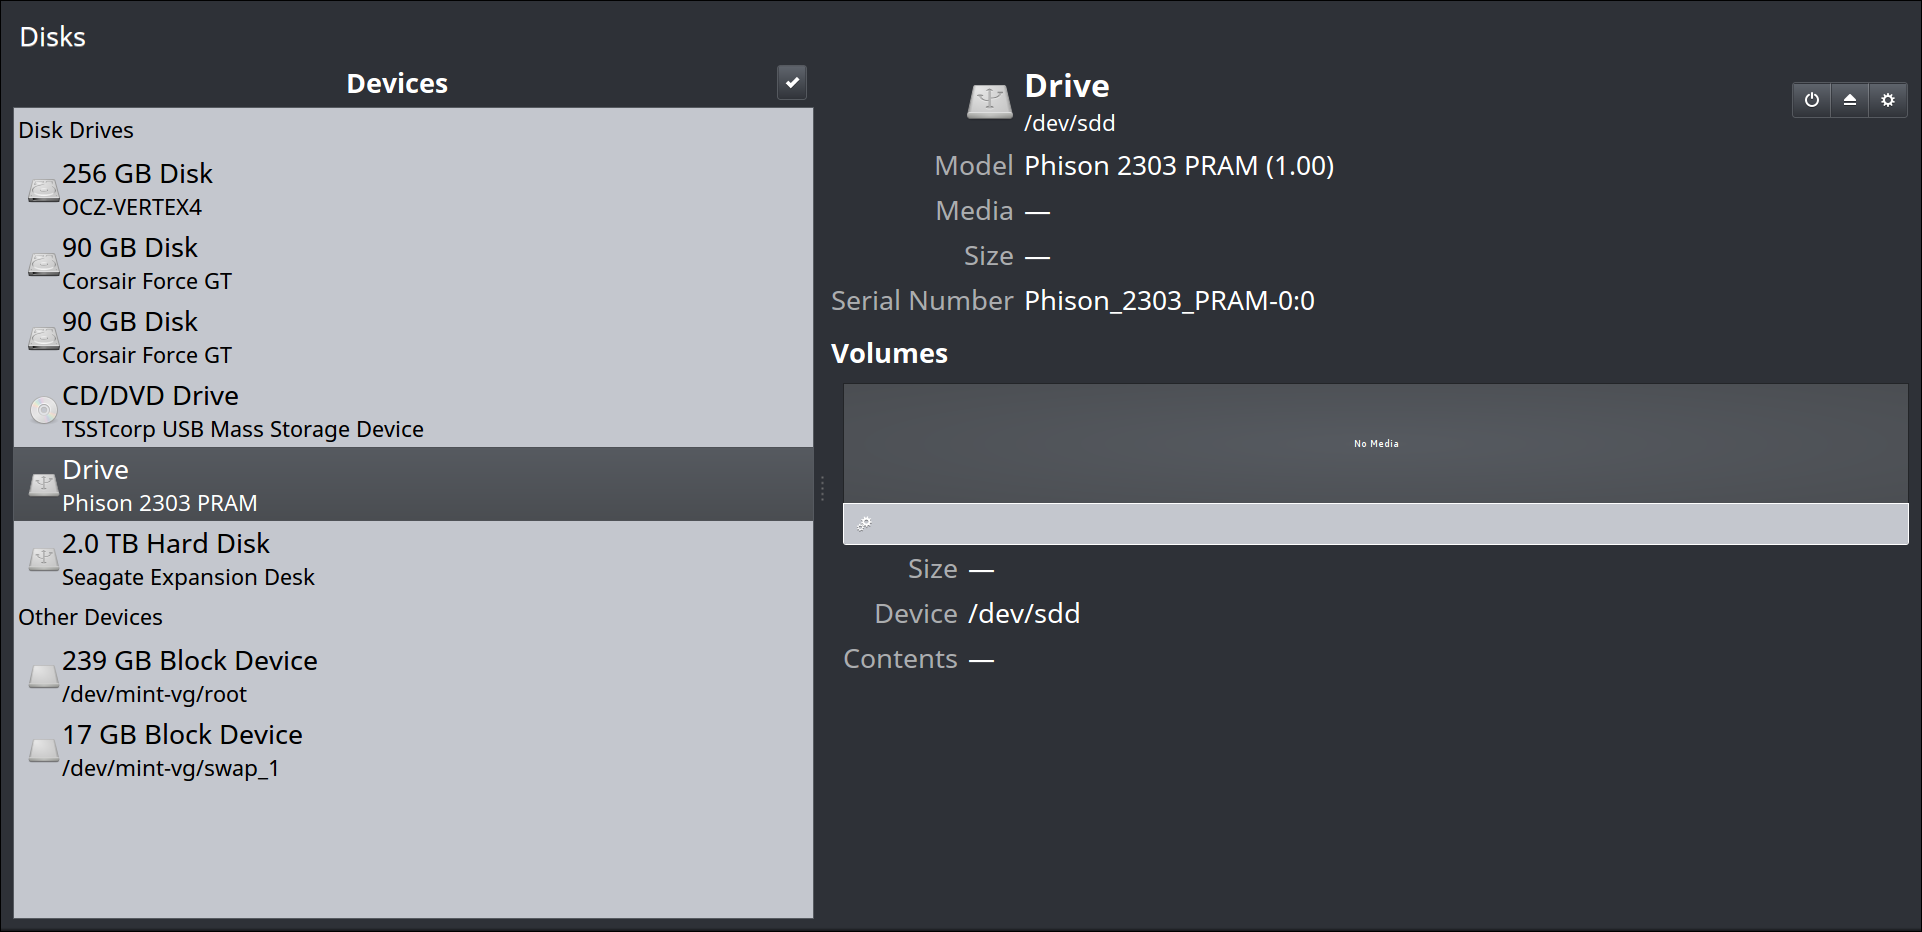Screen dimensions: 1922x932
Task: Eject the Phison drive media
Action: [1849, 100]
